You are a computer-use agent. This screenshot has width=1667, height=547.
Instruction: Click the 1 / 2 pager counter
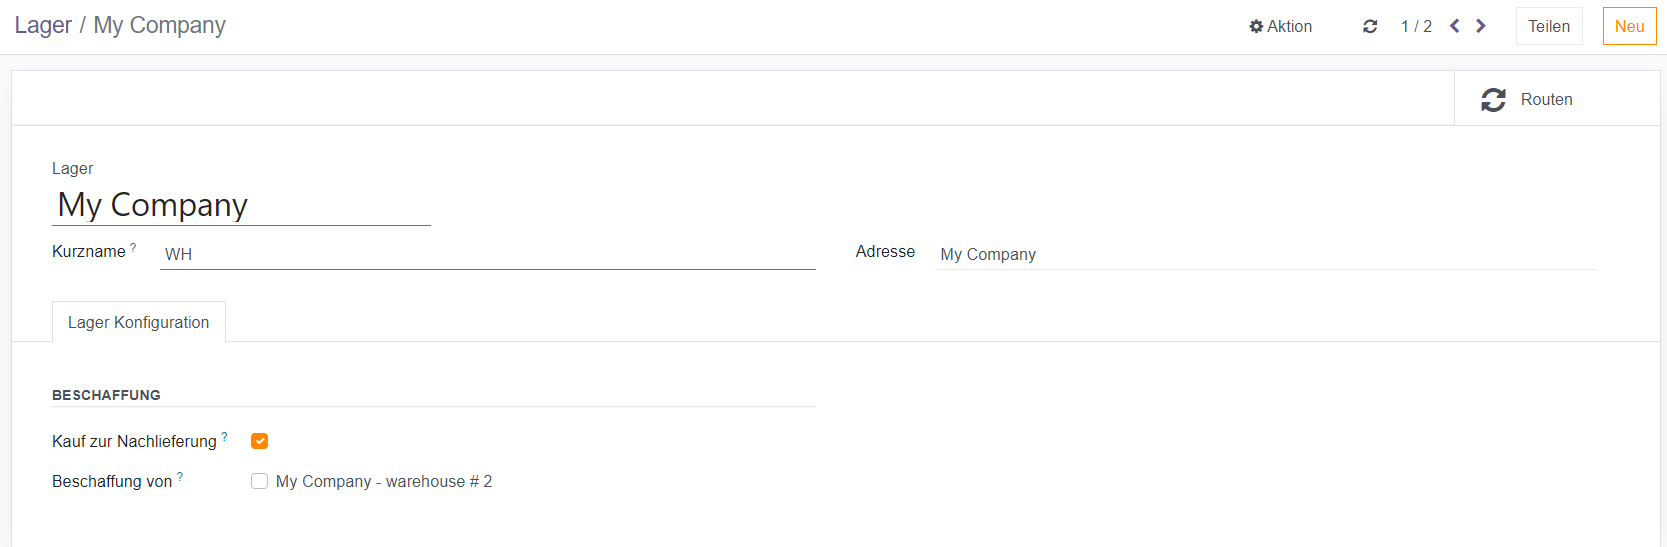point(1416,27)
